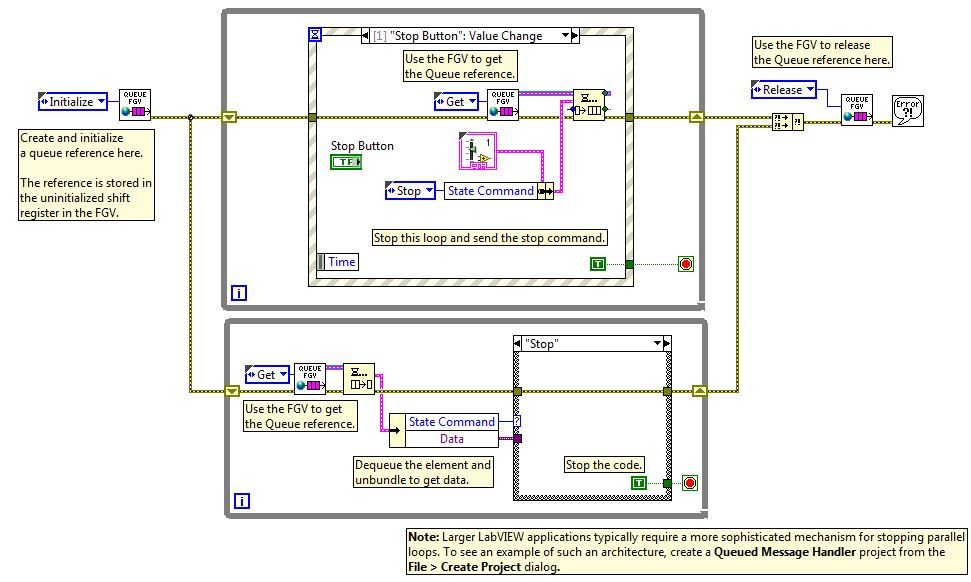Select the State Command bundle node in the event case

(x=546, y=191)
